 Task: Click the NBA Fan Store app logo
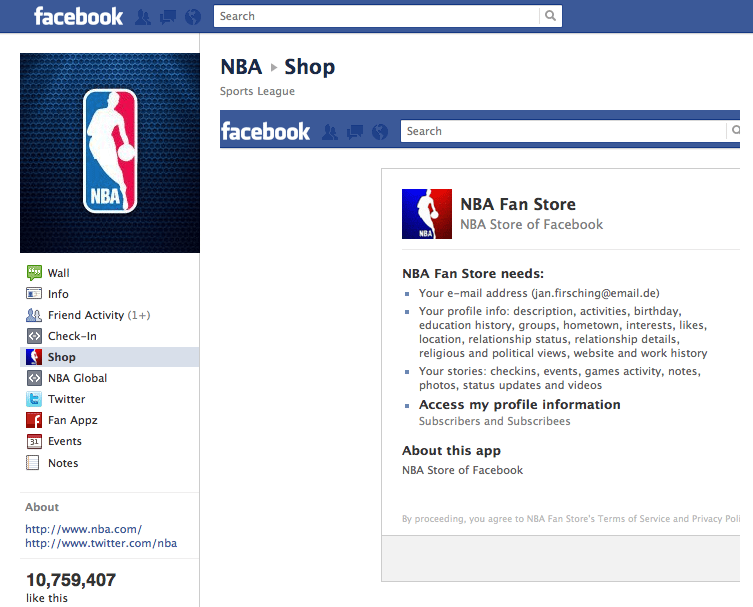click(x=427, y=214)
